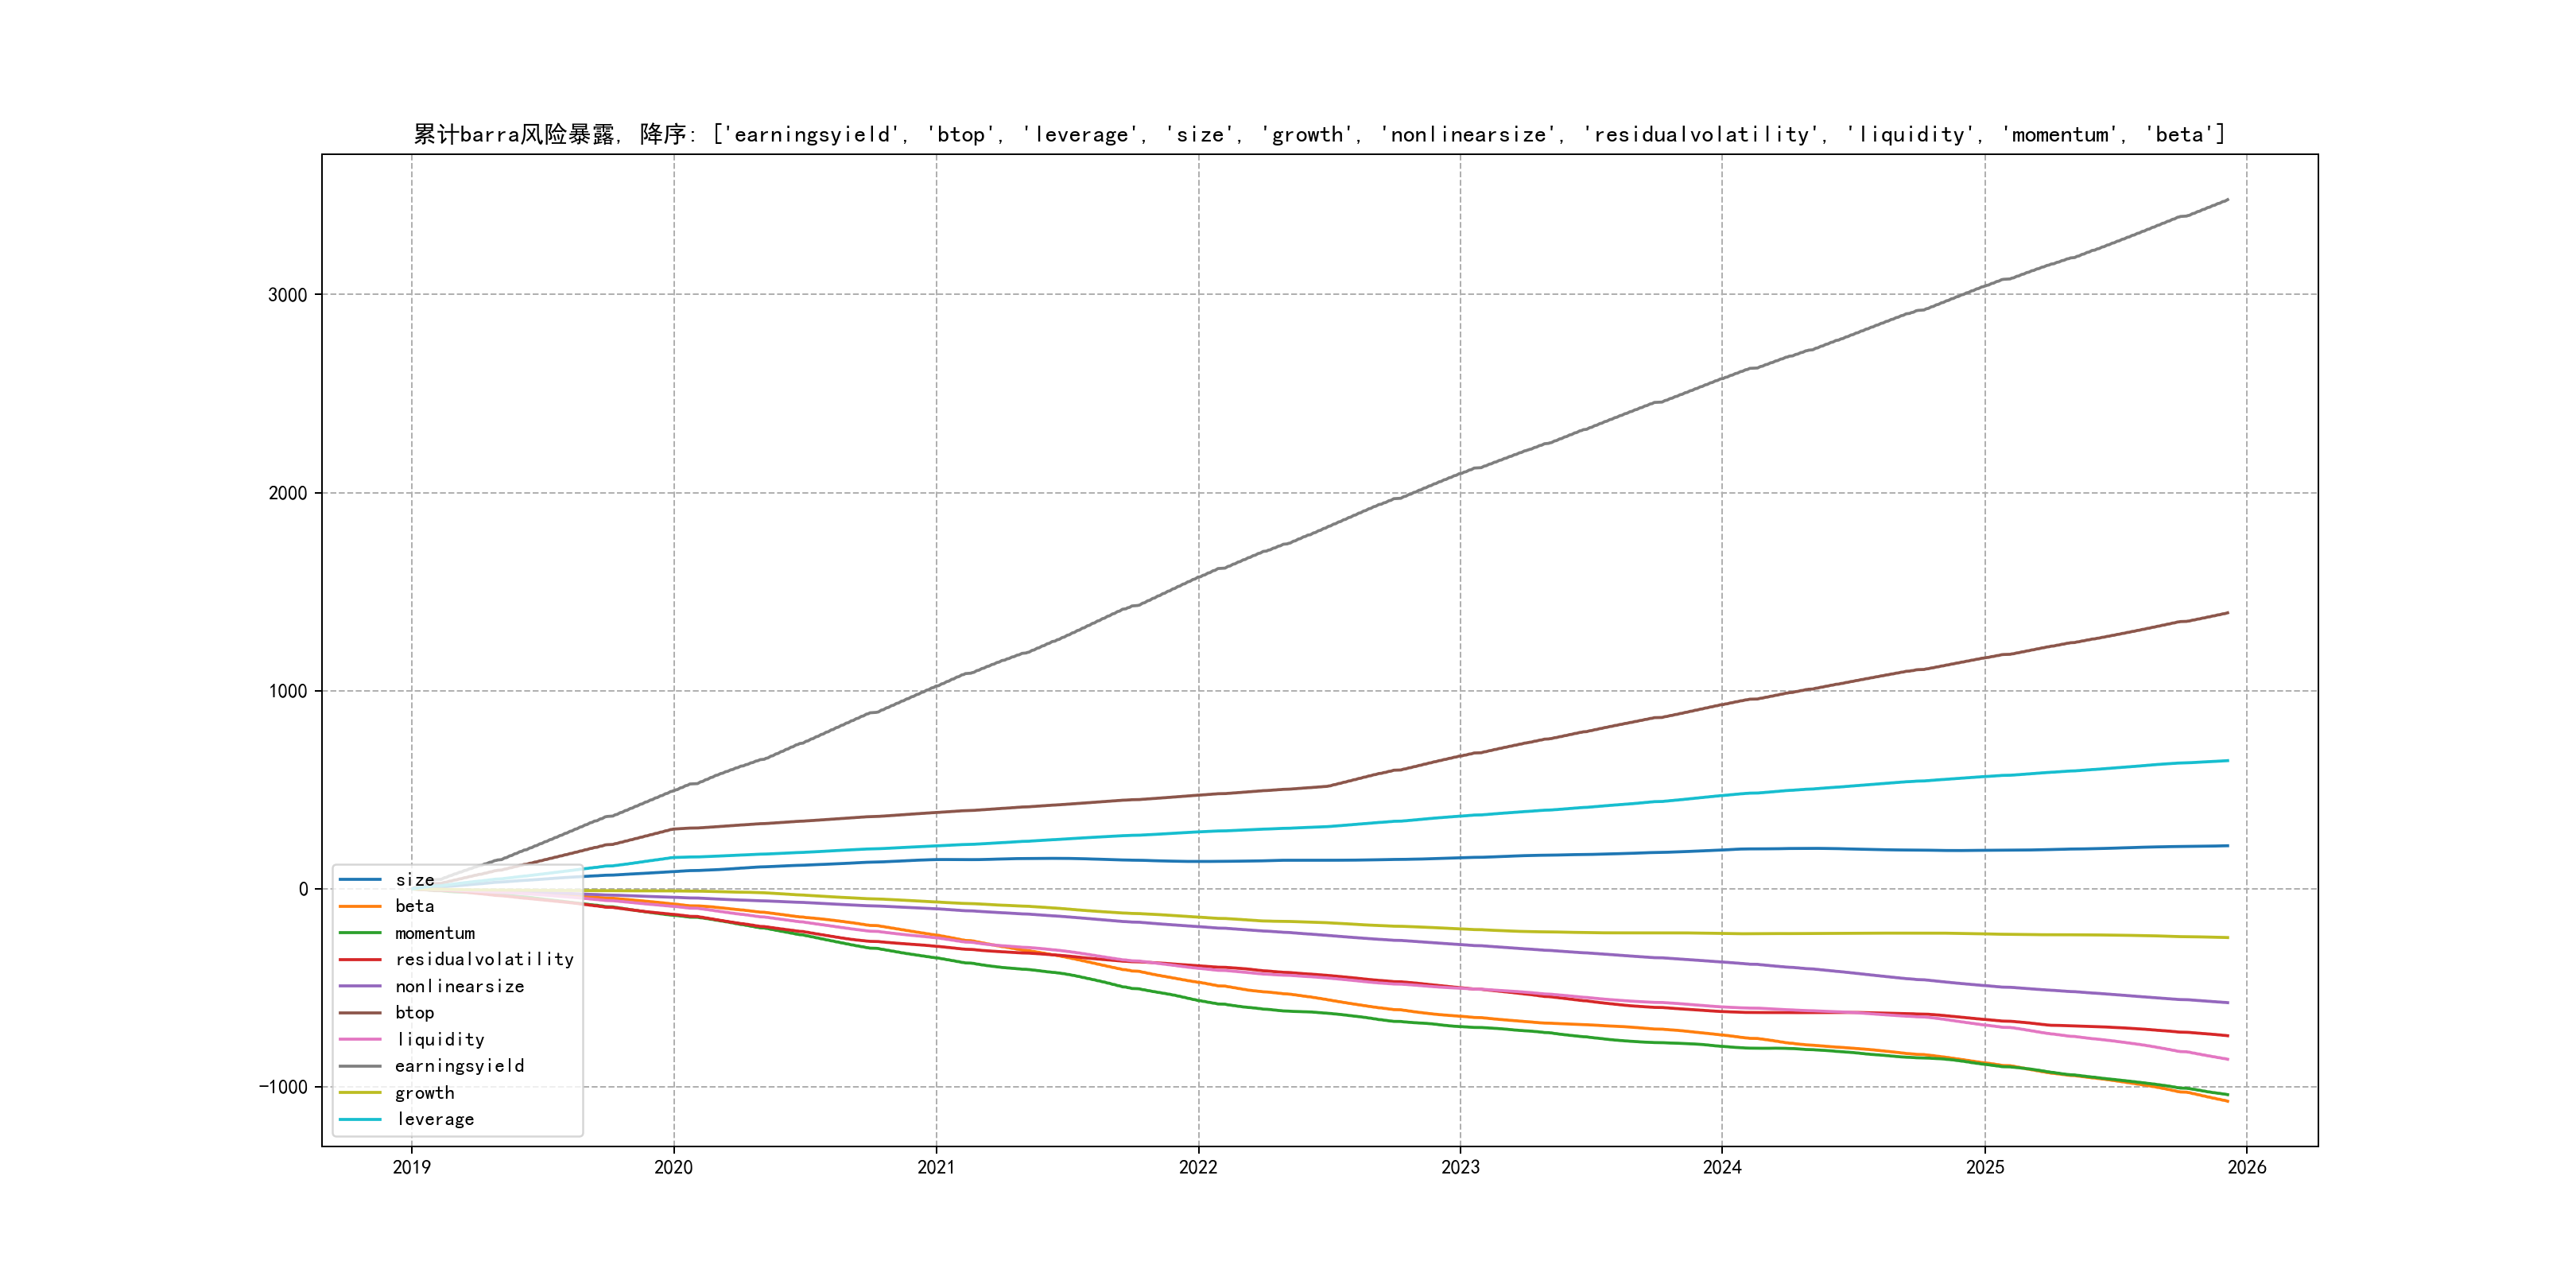Click the 2019 x-axis tick label
2576x1288 pixels.
click(411, 1167)
